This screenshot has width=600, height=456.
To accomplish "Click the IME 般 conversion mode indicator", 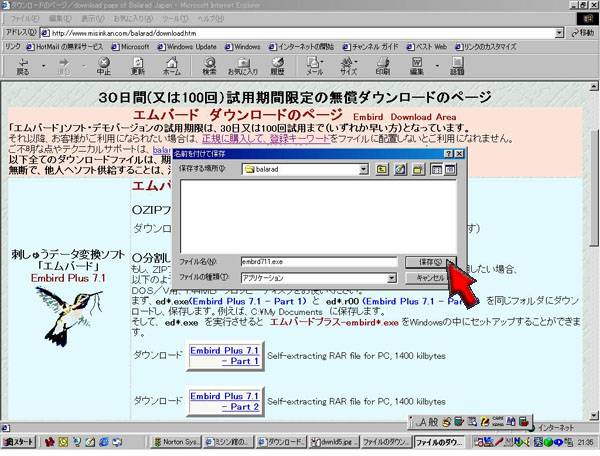I will tap(433, 422).
